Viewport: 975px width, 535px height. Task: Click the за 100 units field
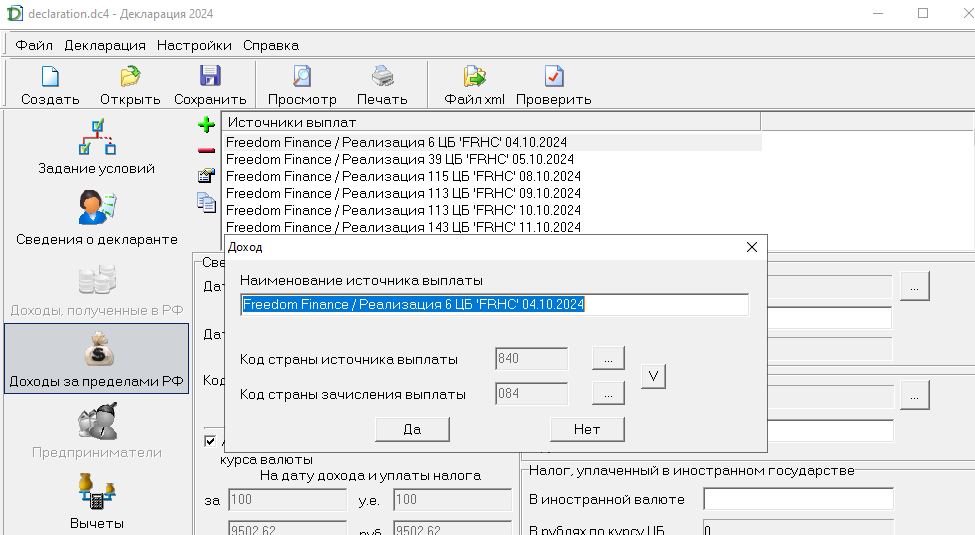(x=287, y=500)
